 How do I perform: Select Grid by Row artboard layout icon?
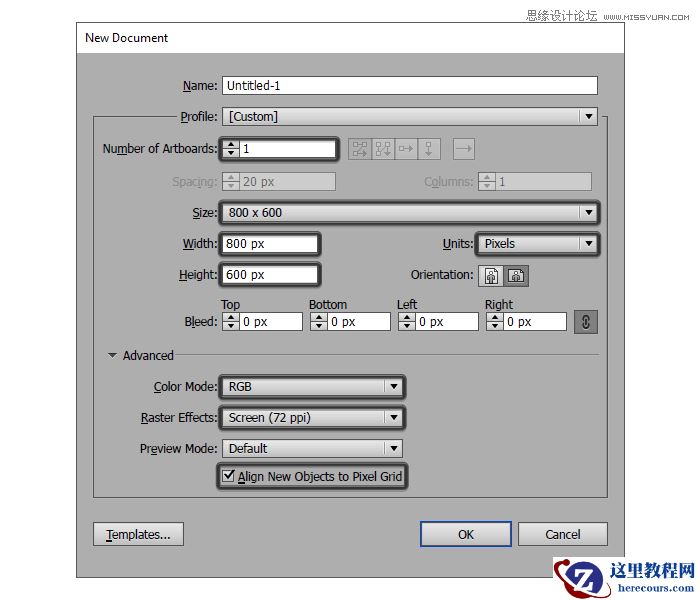[x=360, y=149]
